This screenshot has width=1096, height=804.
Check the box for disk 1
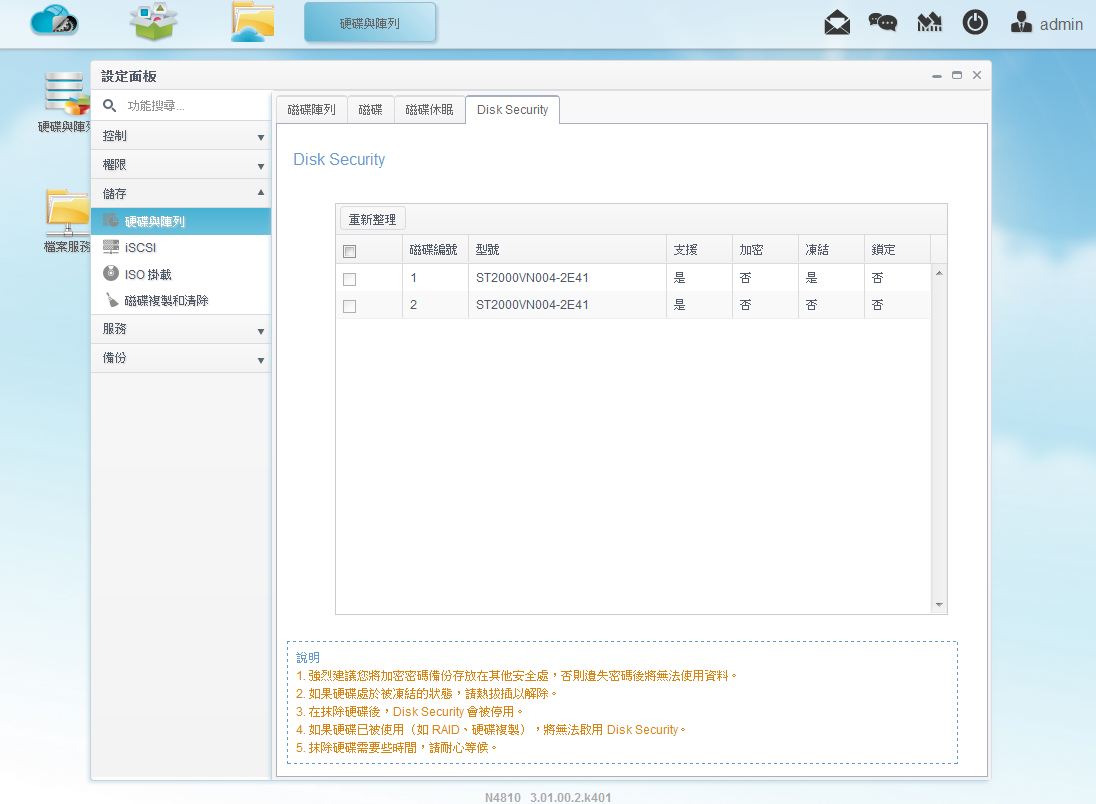click(349, 279)
